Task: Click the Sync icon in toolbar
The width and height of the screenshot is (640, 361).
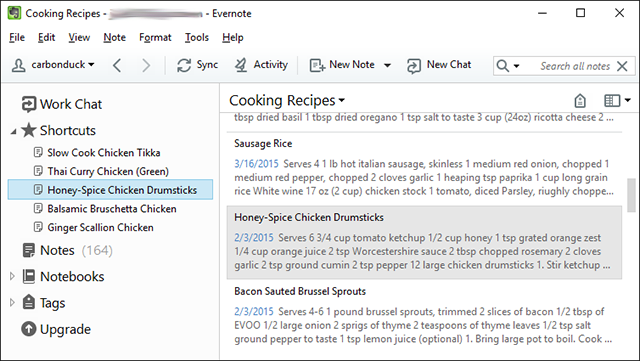Action: [184, 65]
